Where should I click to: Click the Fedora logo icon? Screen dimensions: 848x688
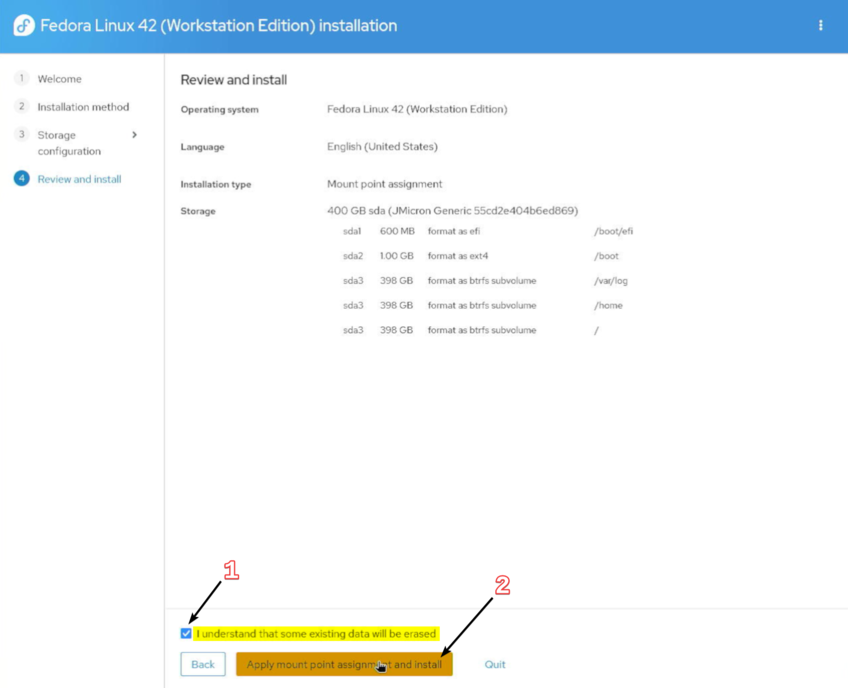coord(24,25)
